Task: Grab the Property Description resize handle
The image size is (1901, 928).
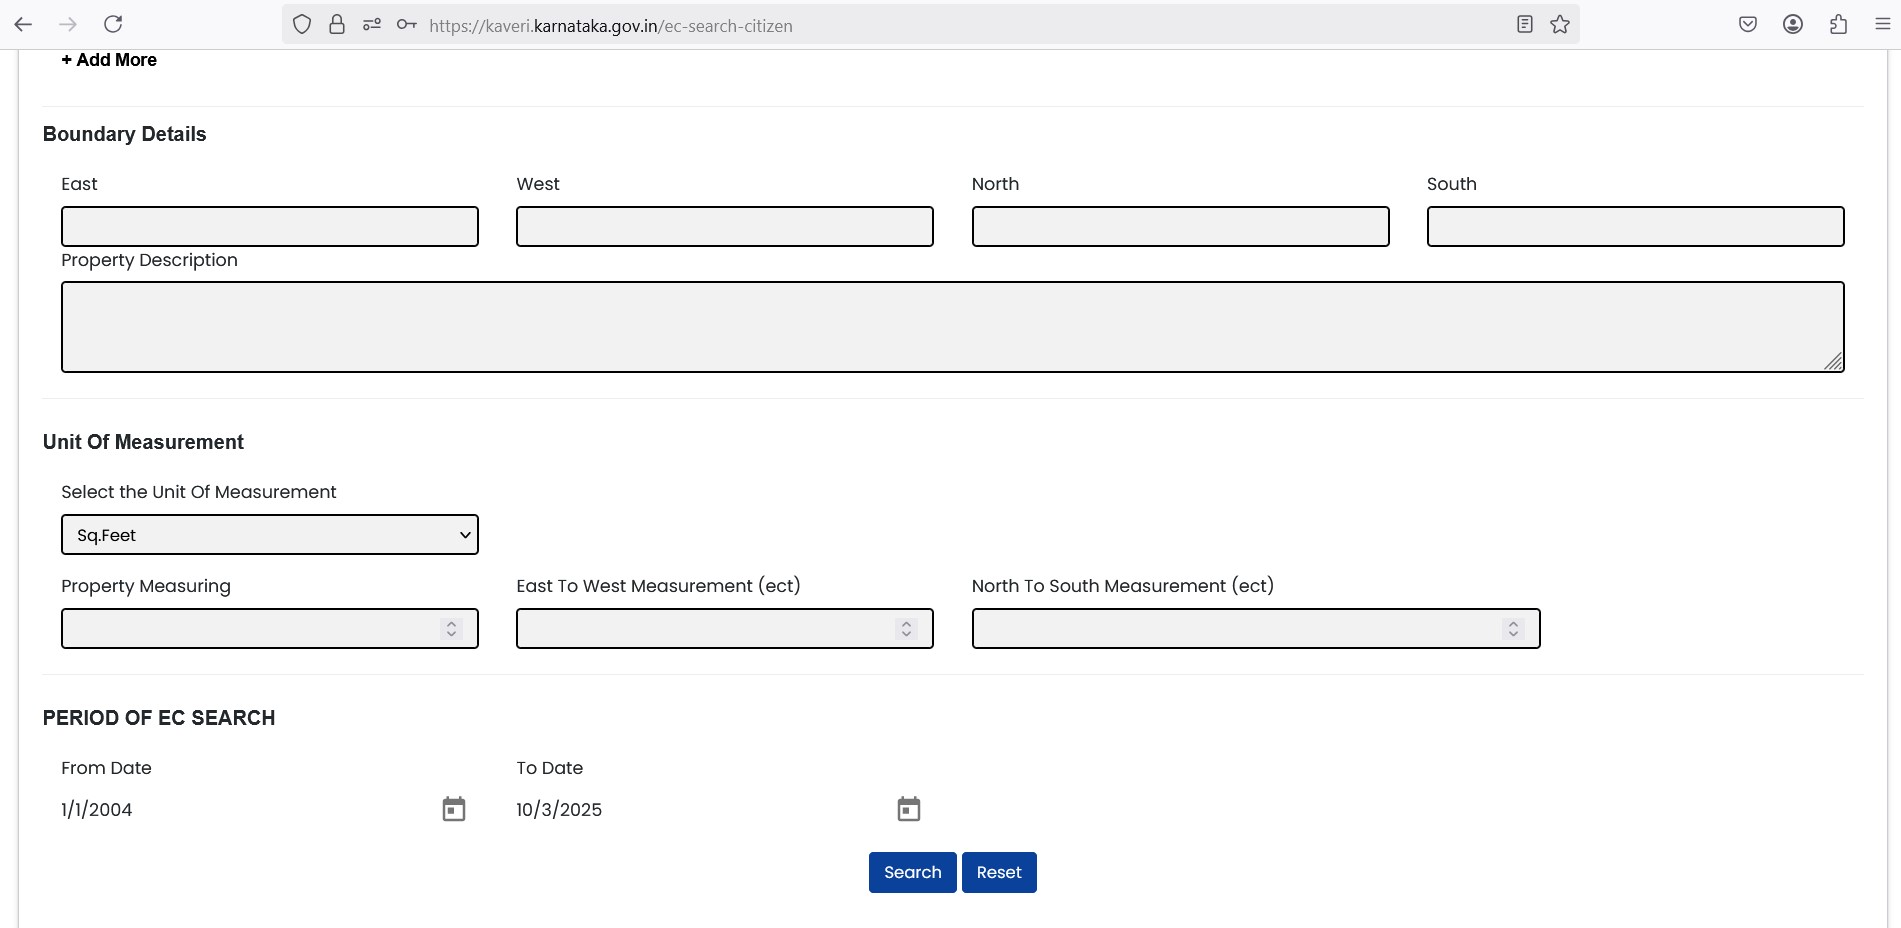Action: [x=1833, y=362]
